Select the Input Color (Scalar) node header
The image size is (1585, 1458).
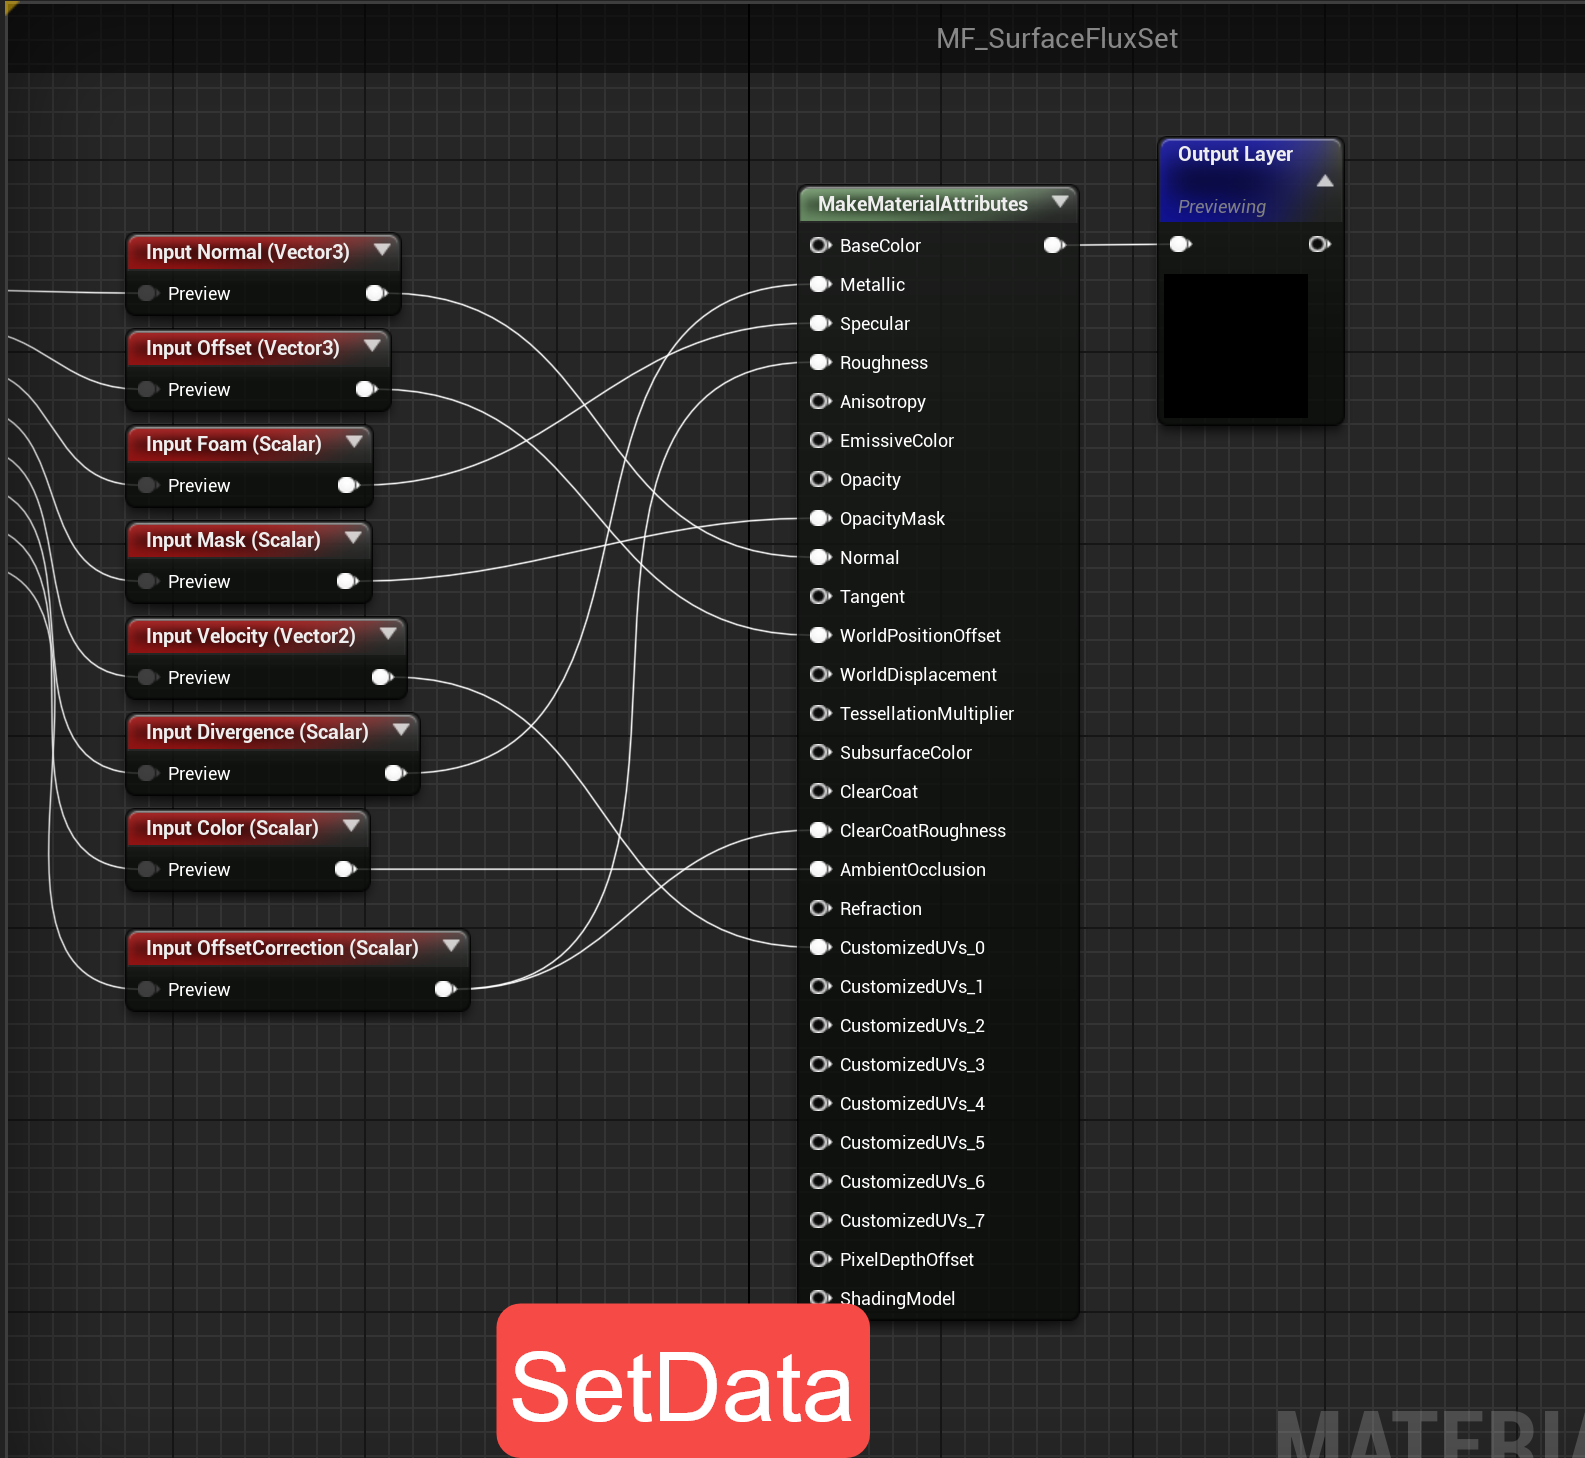tap(232, 828)
